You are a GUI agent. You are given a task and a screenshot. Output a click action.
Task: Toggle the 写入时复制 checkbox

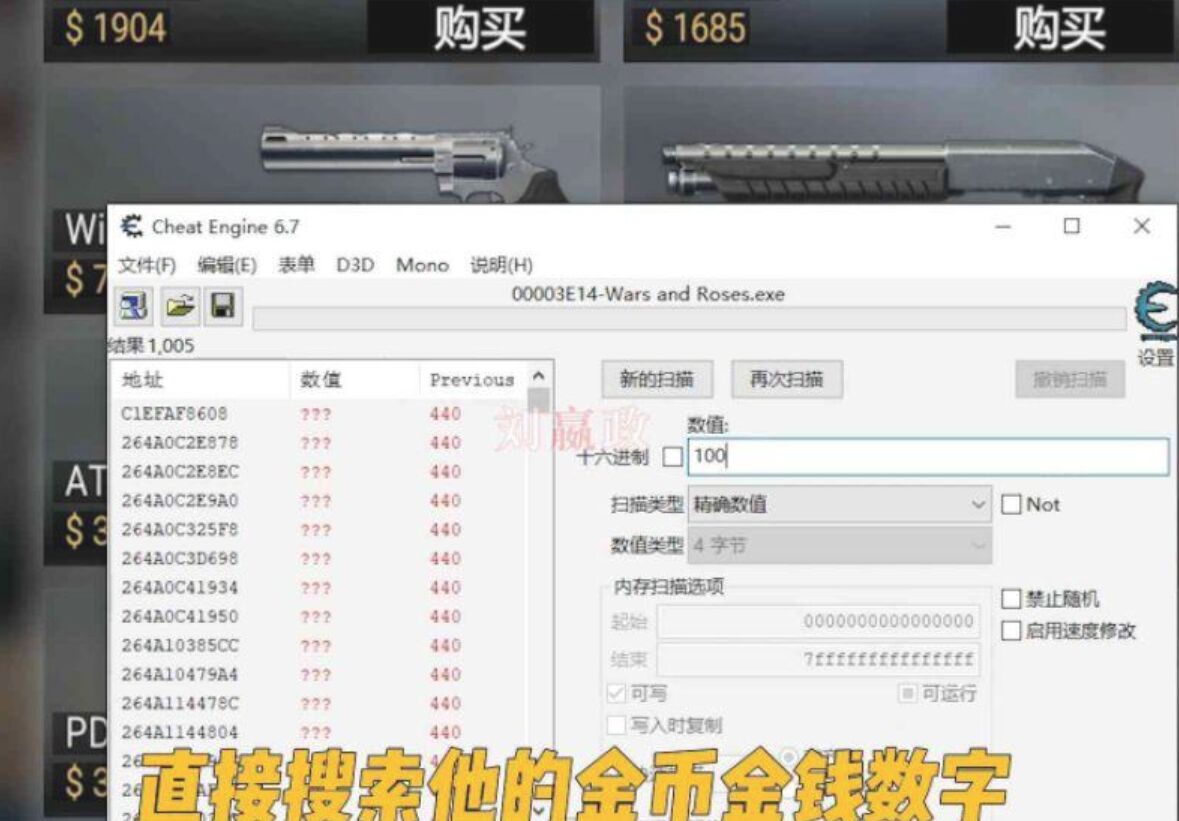pos(616,726)
